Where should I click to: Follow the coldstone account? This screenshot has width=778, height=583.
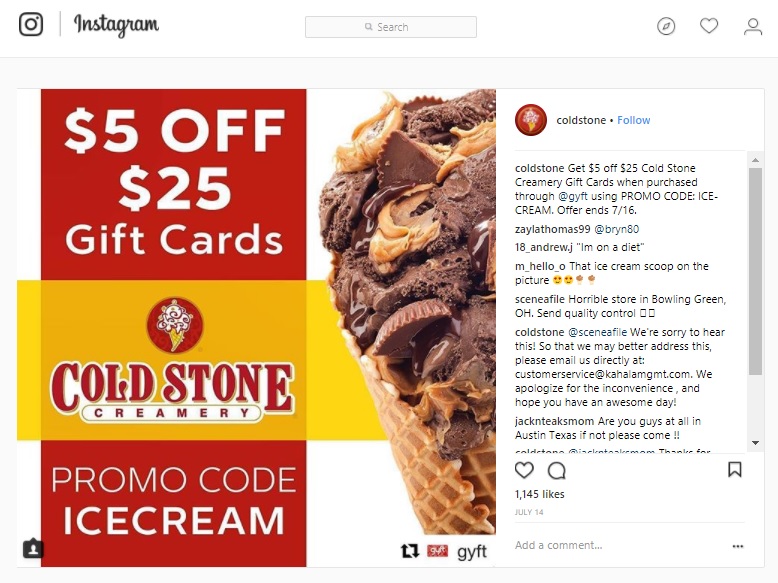point(634,120)
